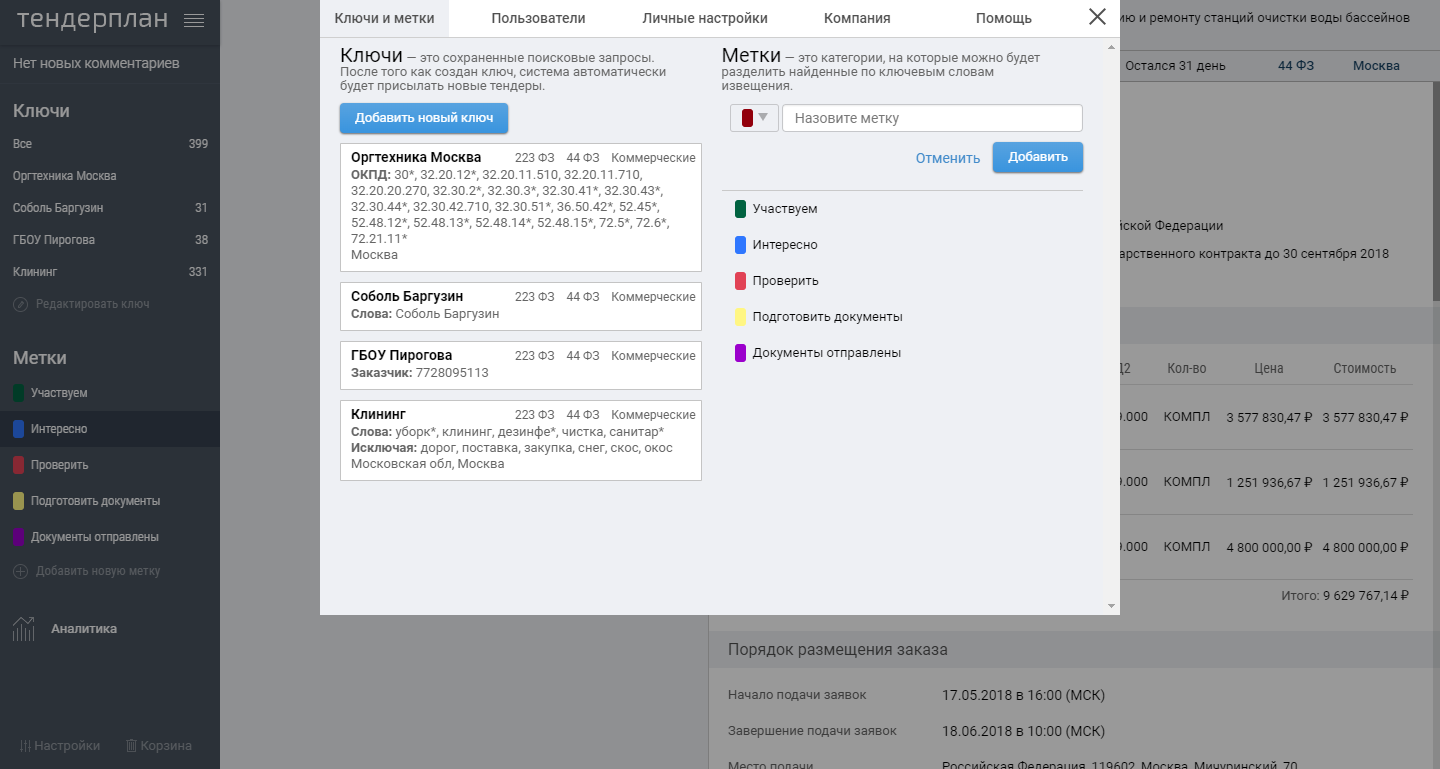Filter by Подготовить документы label in sidebar
The height and width of the screenshot is (769, 1440).
click(x=110, y=501)
